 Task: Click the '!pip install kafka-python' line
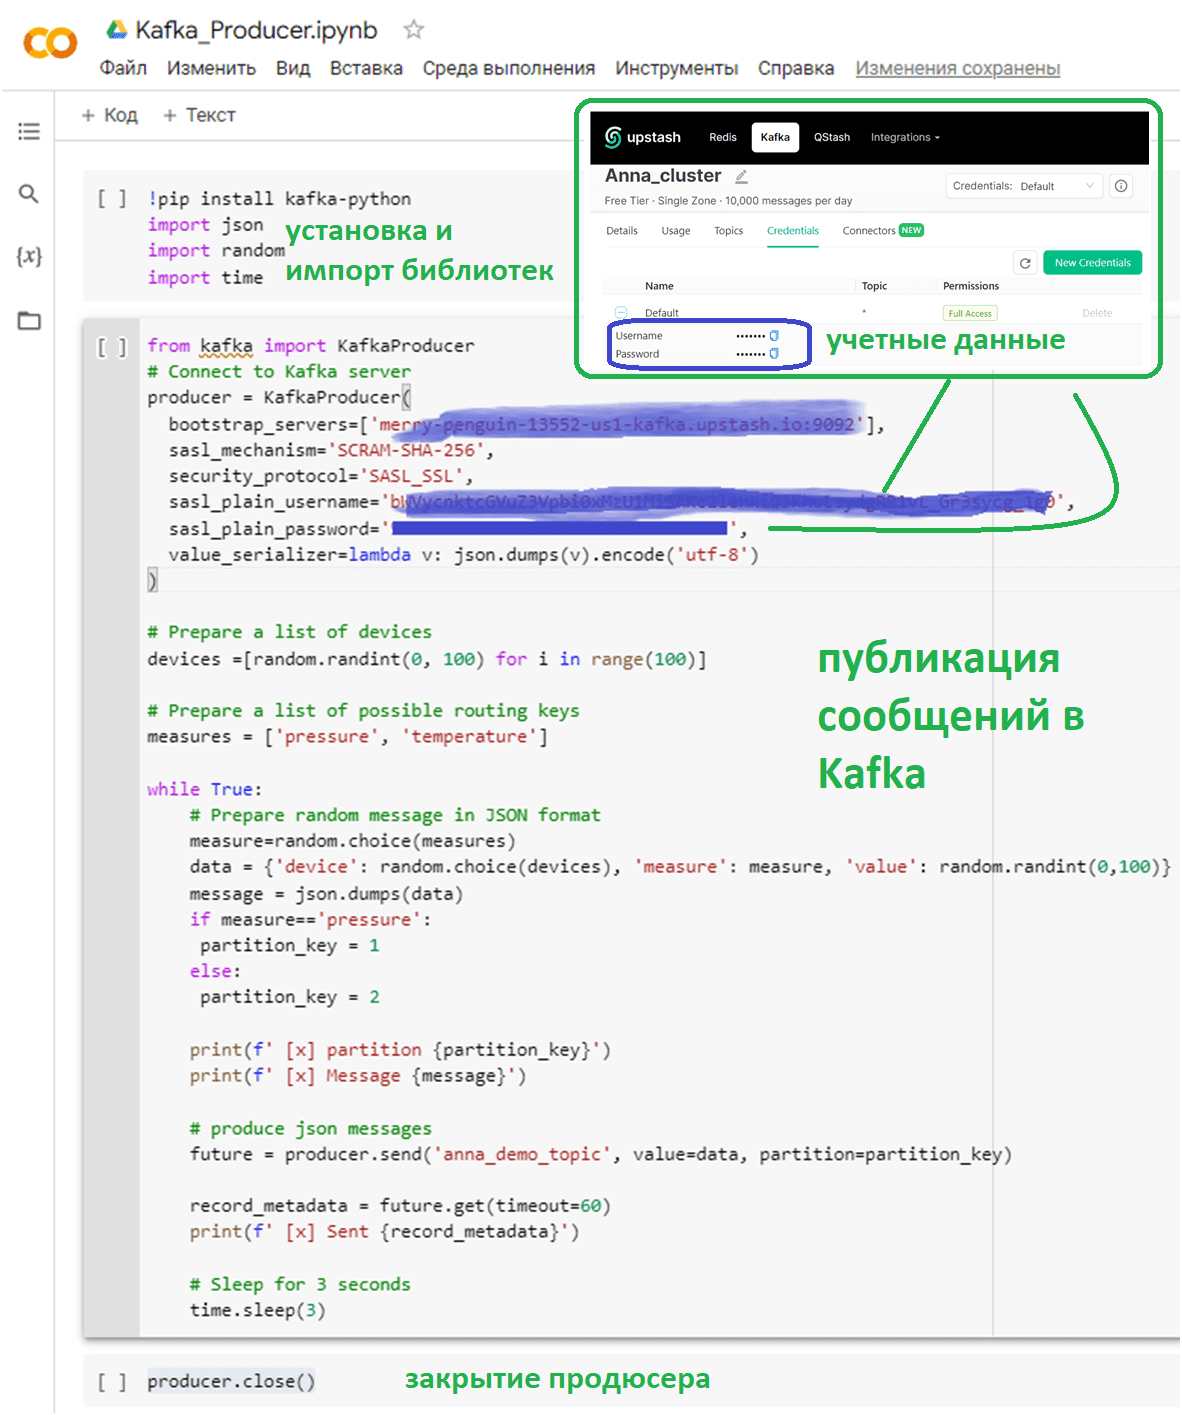pyautogui.click(x=280, y=199)
